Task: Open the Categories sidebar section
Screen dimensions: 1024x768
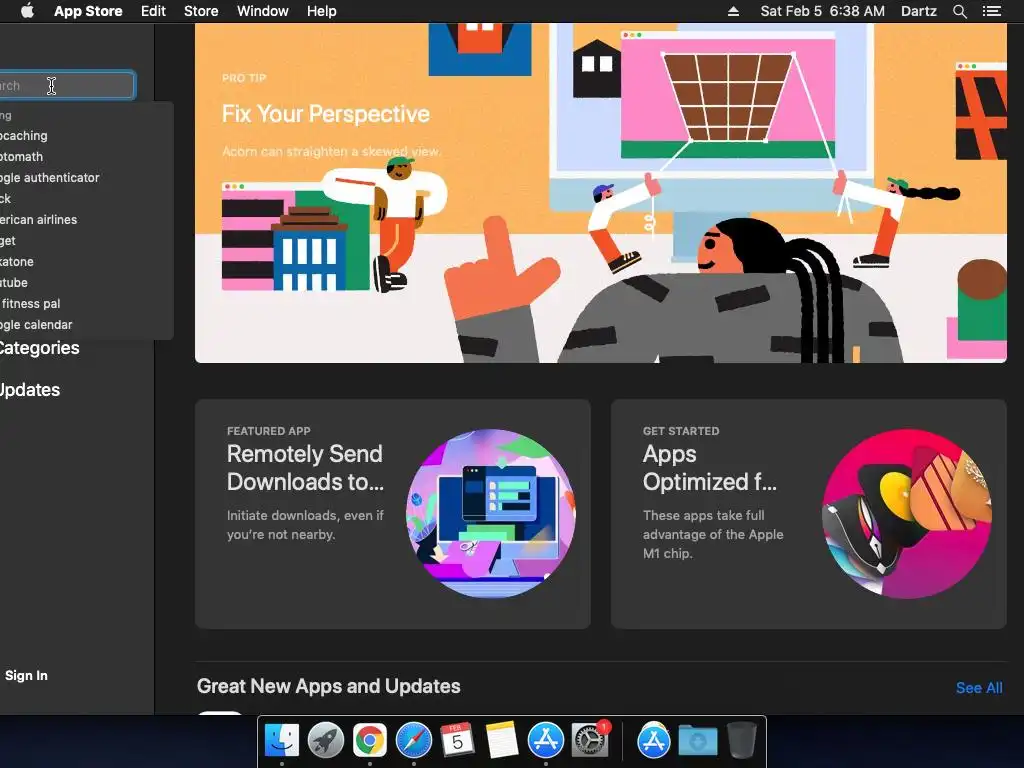Action: tap(39, 348)
